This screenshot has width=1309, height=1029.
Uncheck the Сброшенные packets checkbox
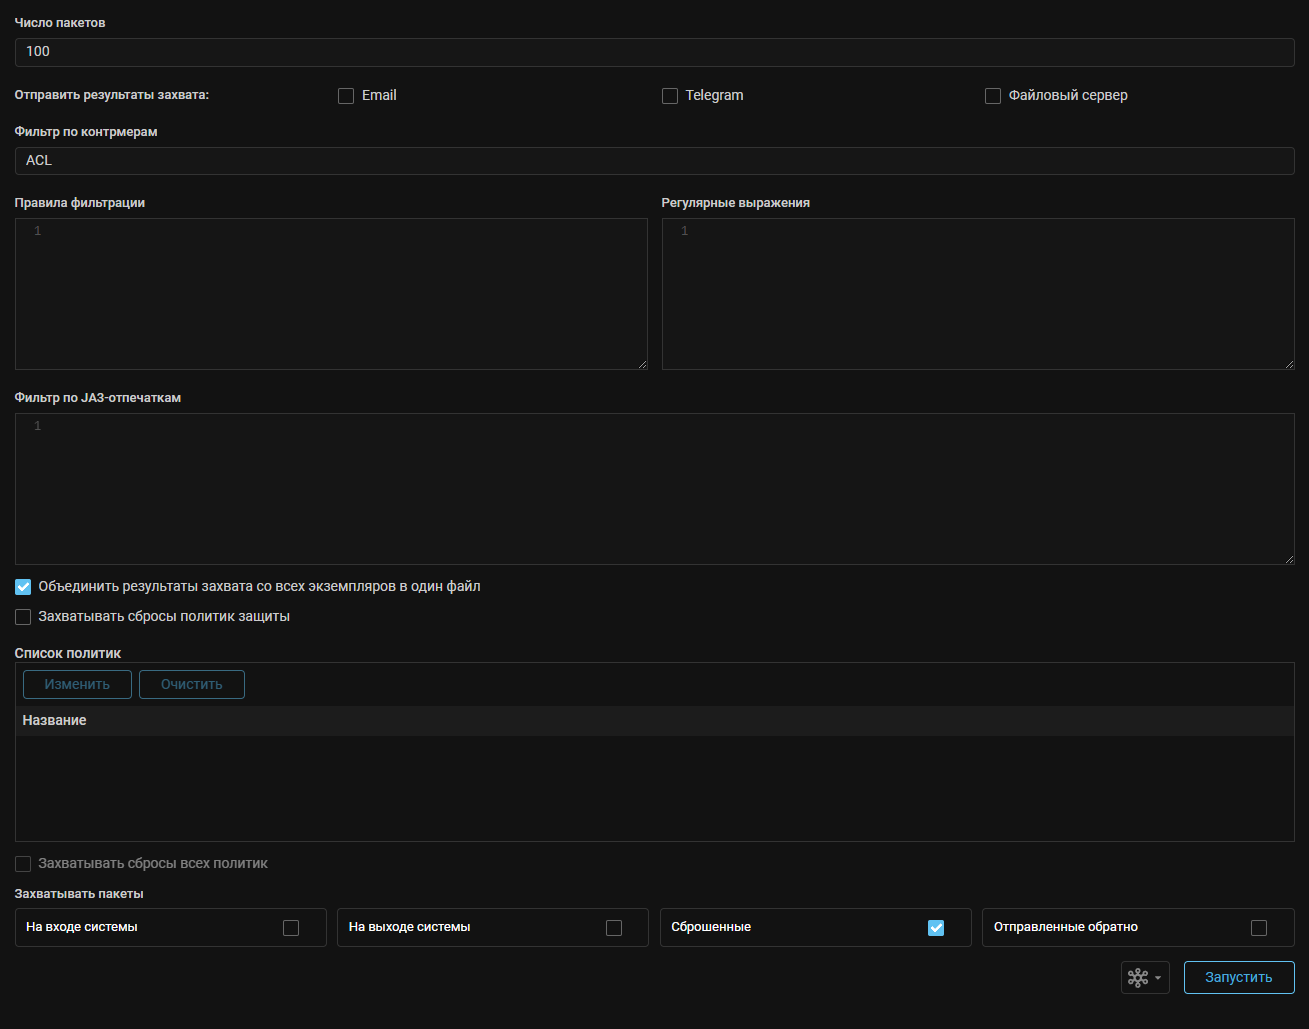click(x=936, y=928)
